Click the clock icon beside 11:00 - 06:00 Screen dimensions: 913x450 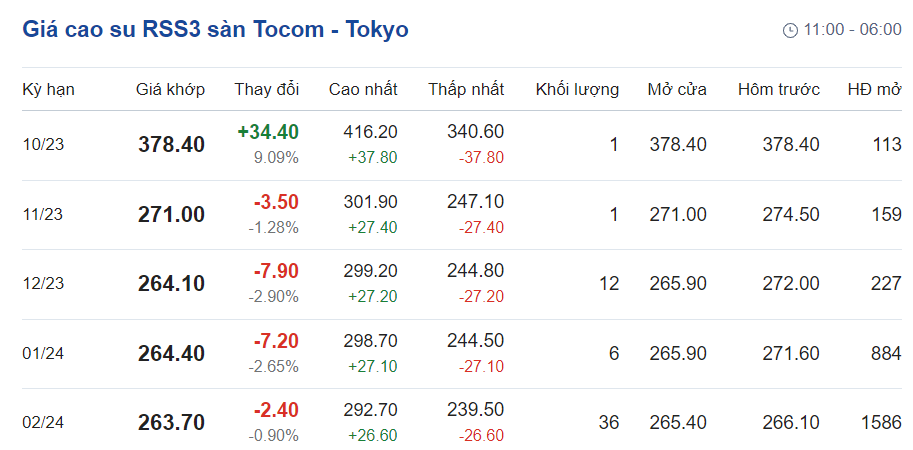tap(790, 31)
